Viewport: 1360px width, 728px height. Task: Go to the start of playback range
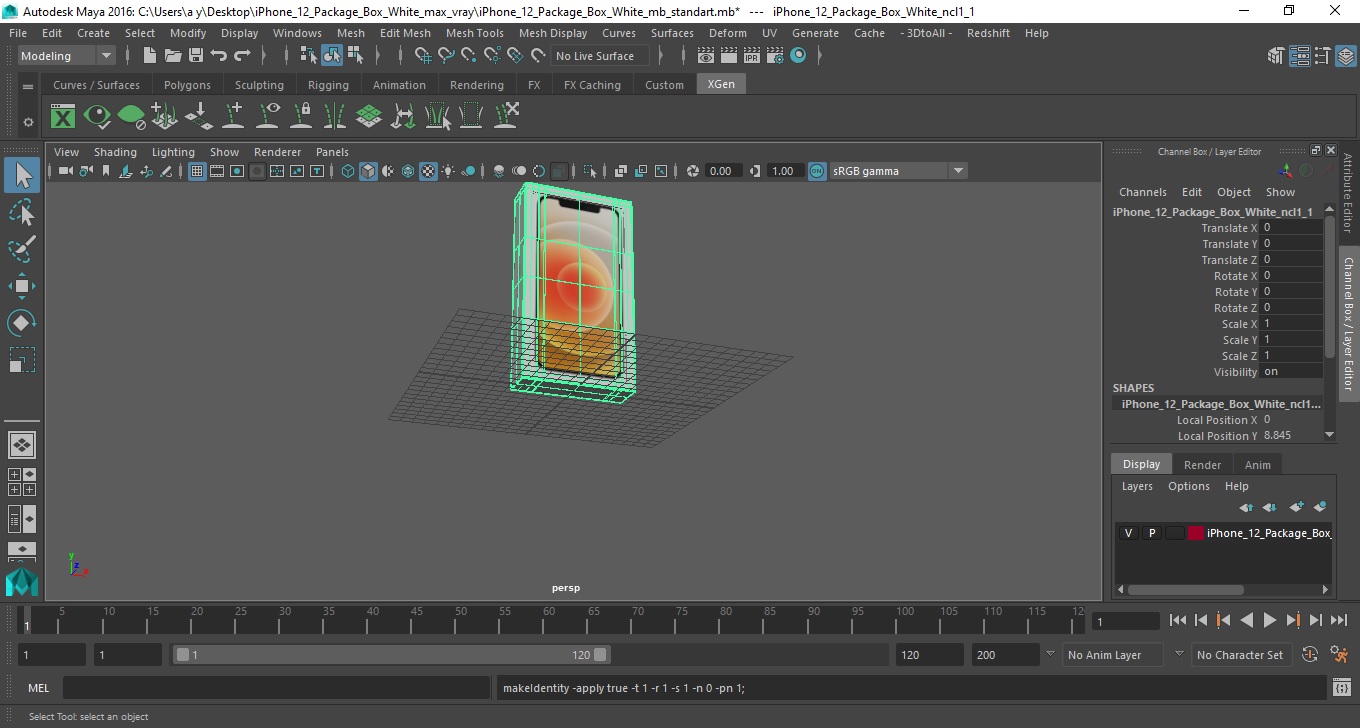tap(1178, 621)
